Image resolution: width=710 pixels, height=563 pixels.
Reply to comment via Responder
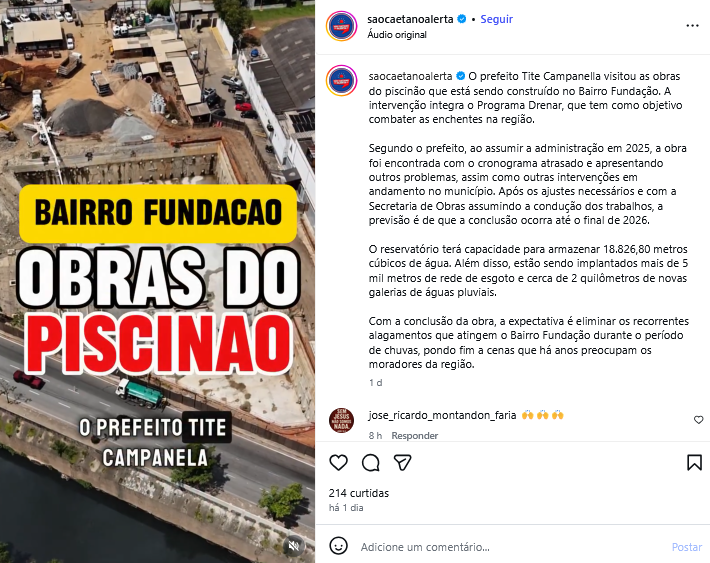point(414,435)
